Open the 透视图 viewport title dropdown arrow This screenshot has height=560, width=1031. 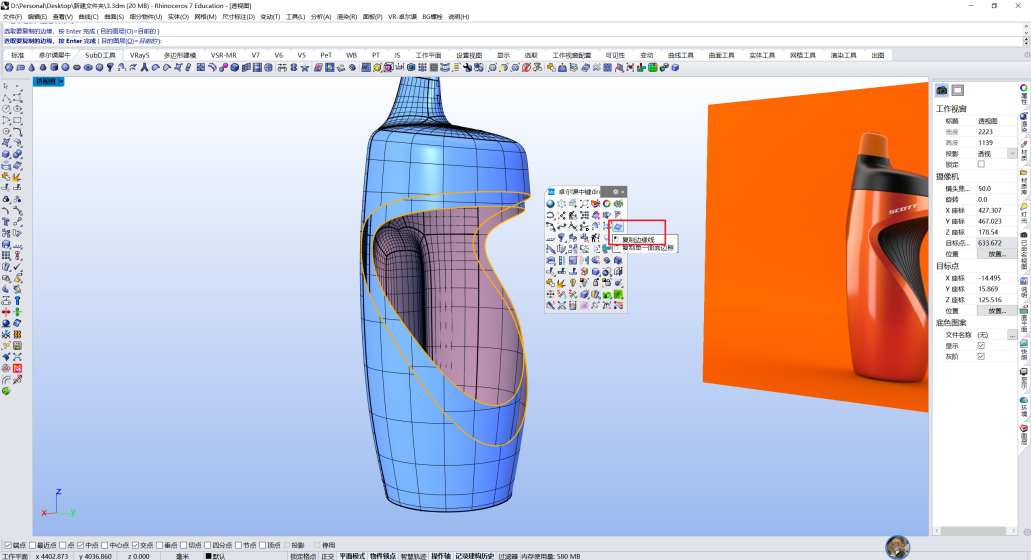[x=61, y=82]
